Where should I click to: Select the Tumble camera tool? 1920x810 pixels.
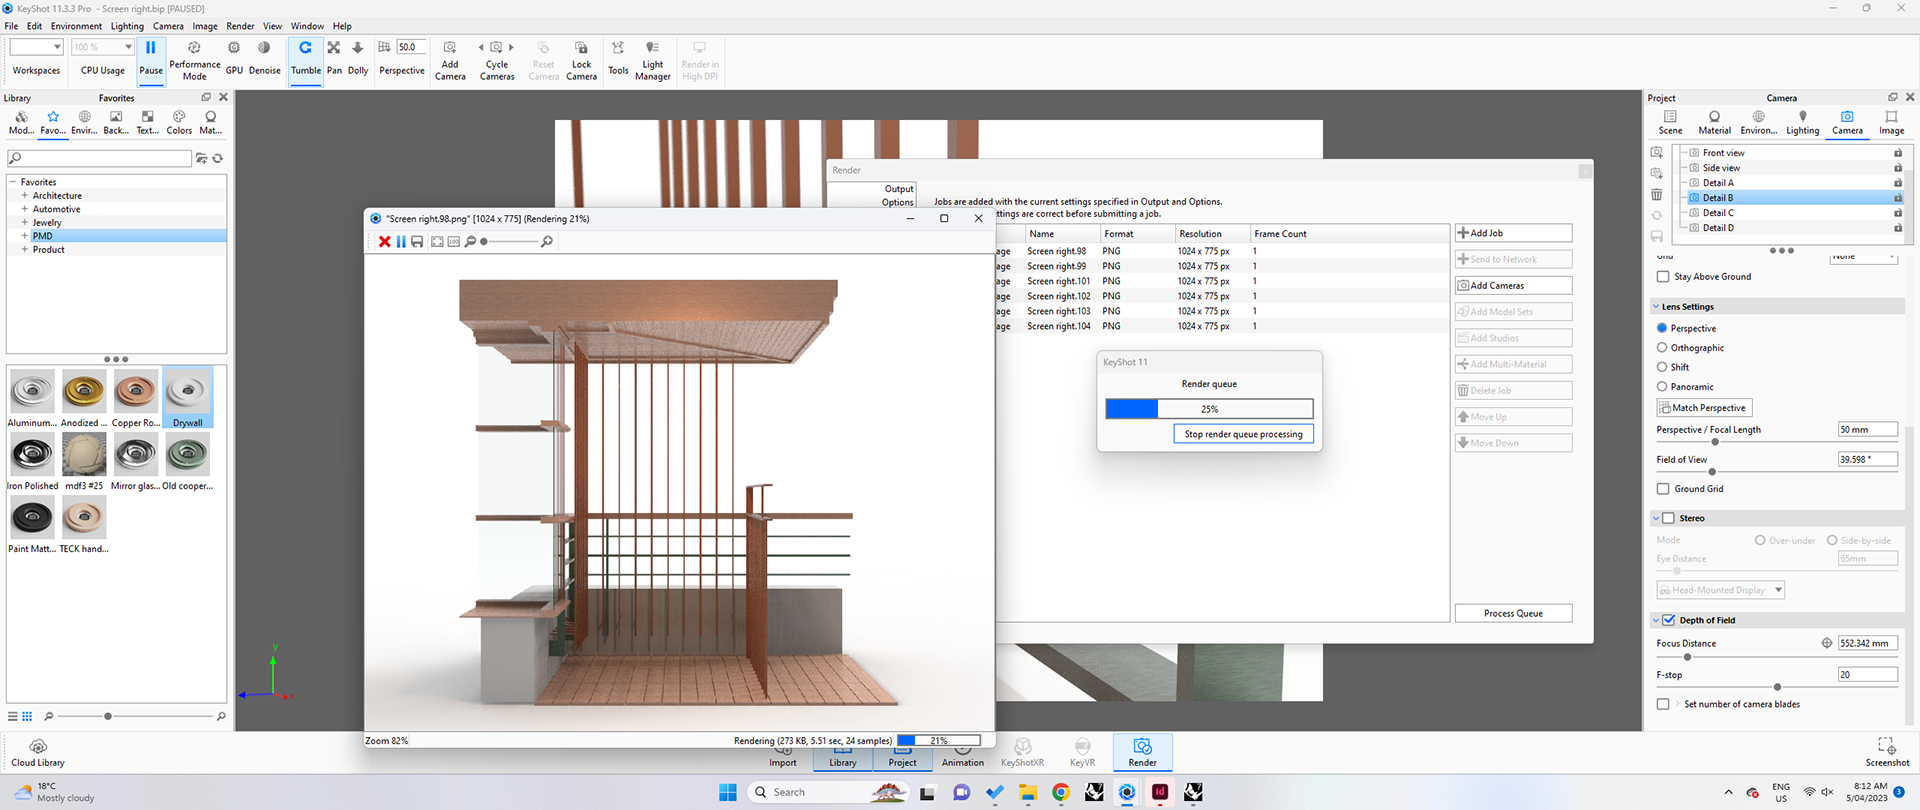[x=306, y=58]
